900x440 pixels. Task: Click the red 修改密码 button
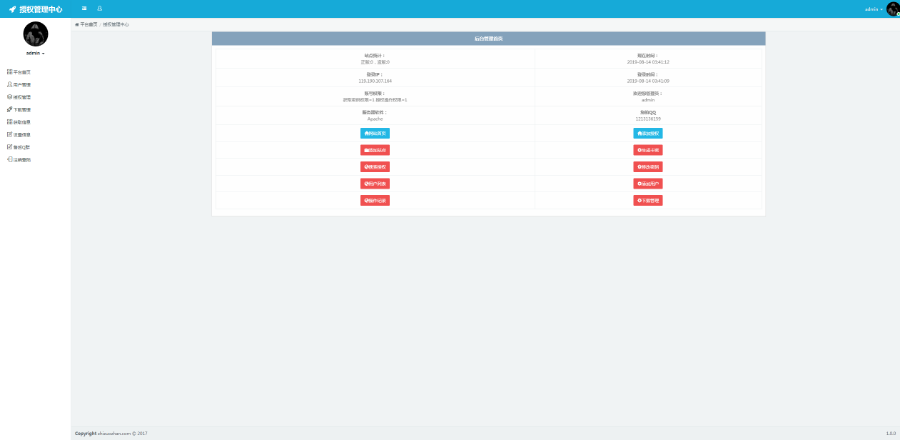coord(648,167)
